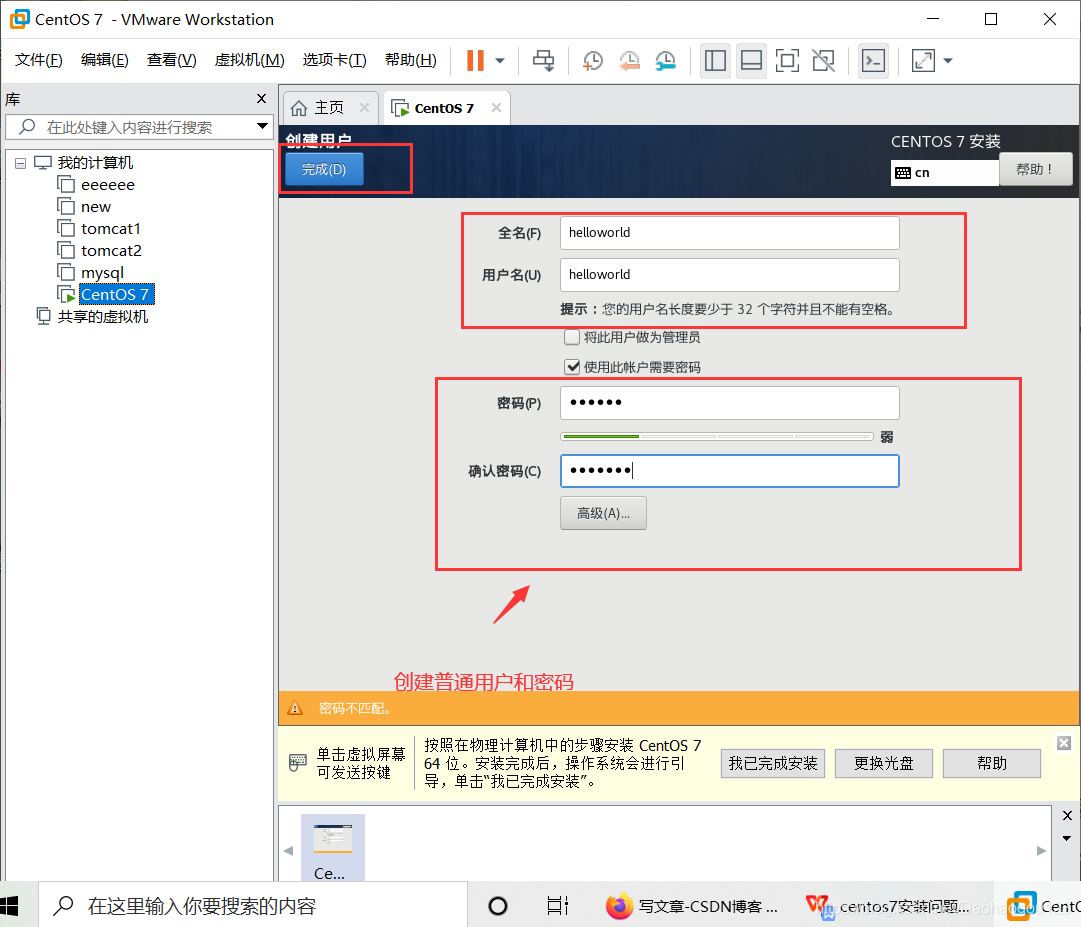Collapse the 我的计算机 tree node
Viewport: 1081px width, 927px height.
(x=21, y=163)
